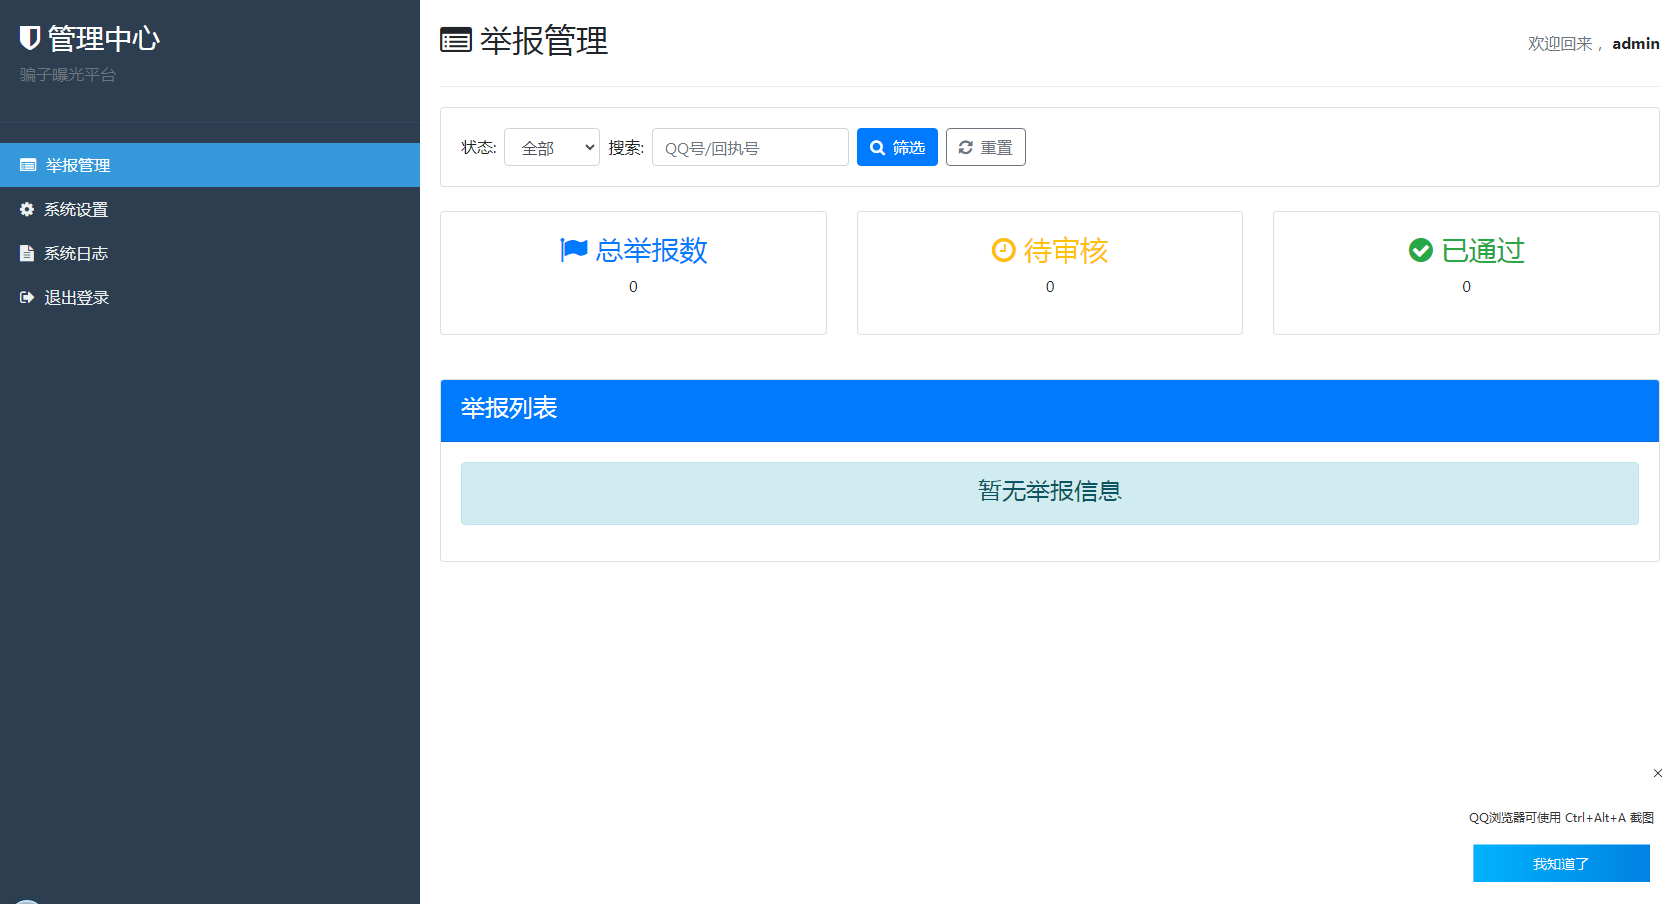Click the orange clock icon in 待审核
This screenshot has width=1680, height=904.
point(1003,250)
